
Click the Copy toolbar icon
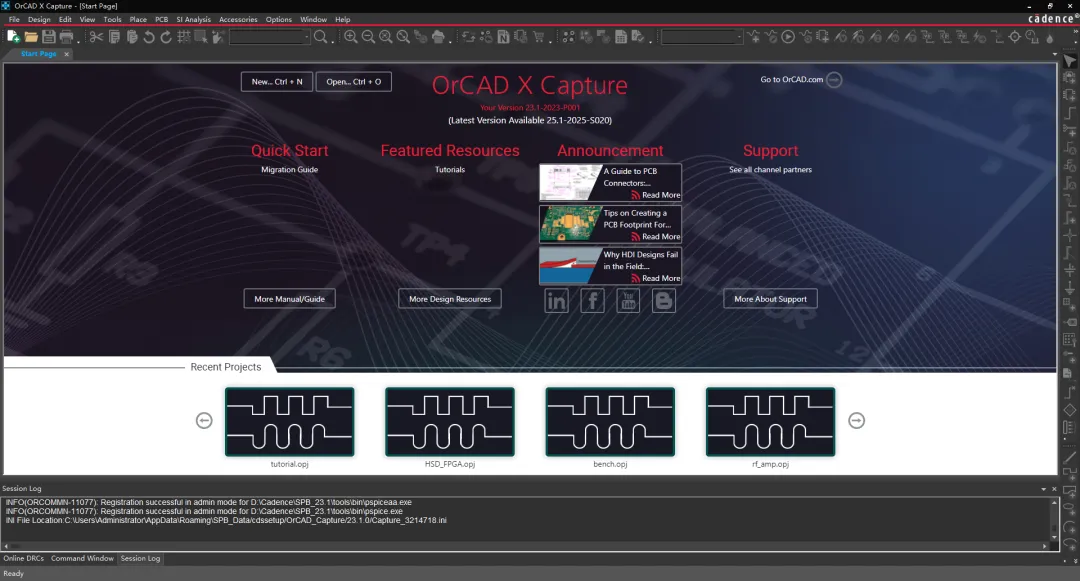114,36
